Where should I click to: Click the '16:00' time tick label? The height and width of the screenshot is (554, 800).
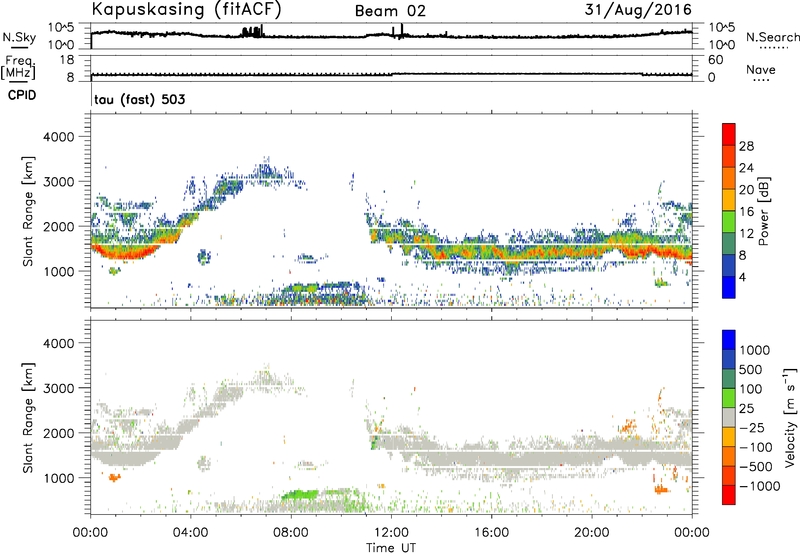click(491, 533)
